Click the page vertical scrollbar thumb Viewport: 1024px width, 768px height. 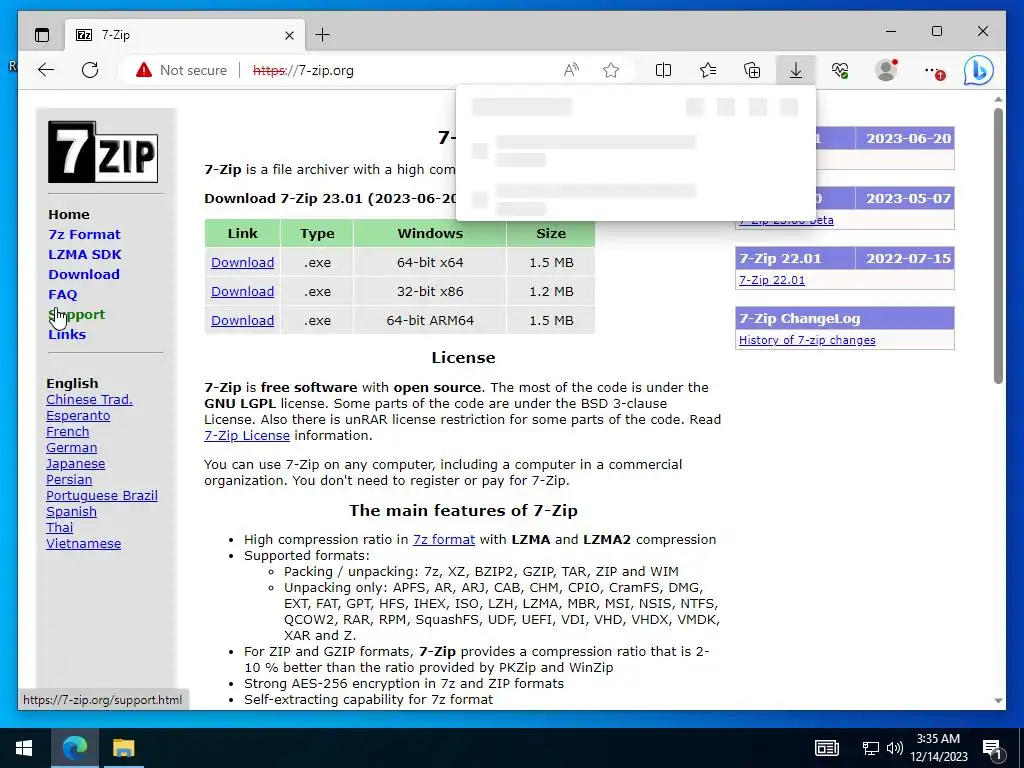pyautogui.click(x=998, y=246)
